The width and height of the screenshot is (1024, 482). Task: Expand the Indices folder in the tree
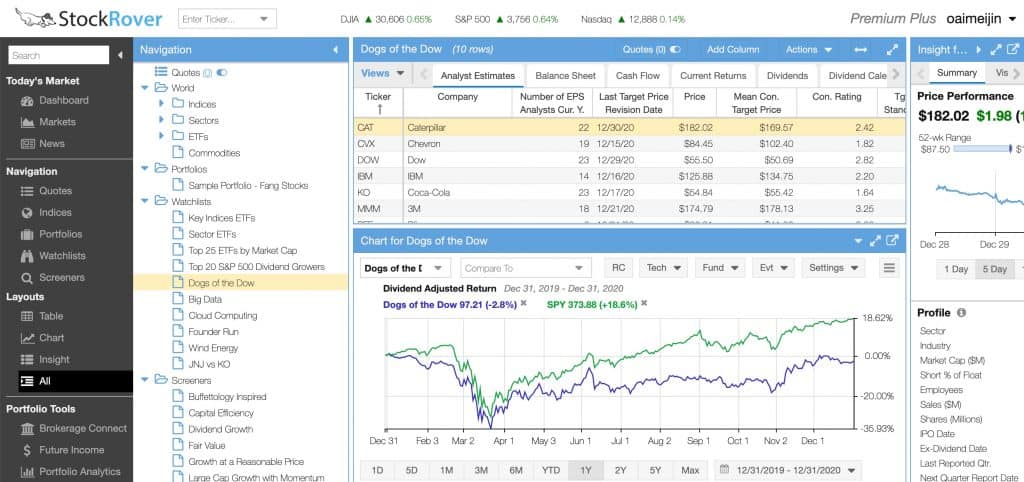[161, 104]
